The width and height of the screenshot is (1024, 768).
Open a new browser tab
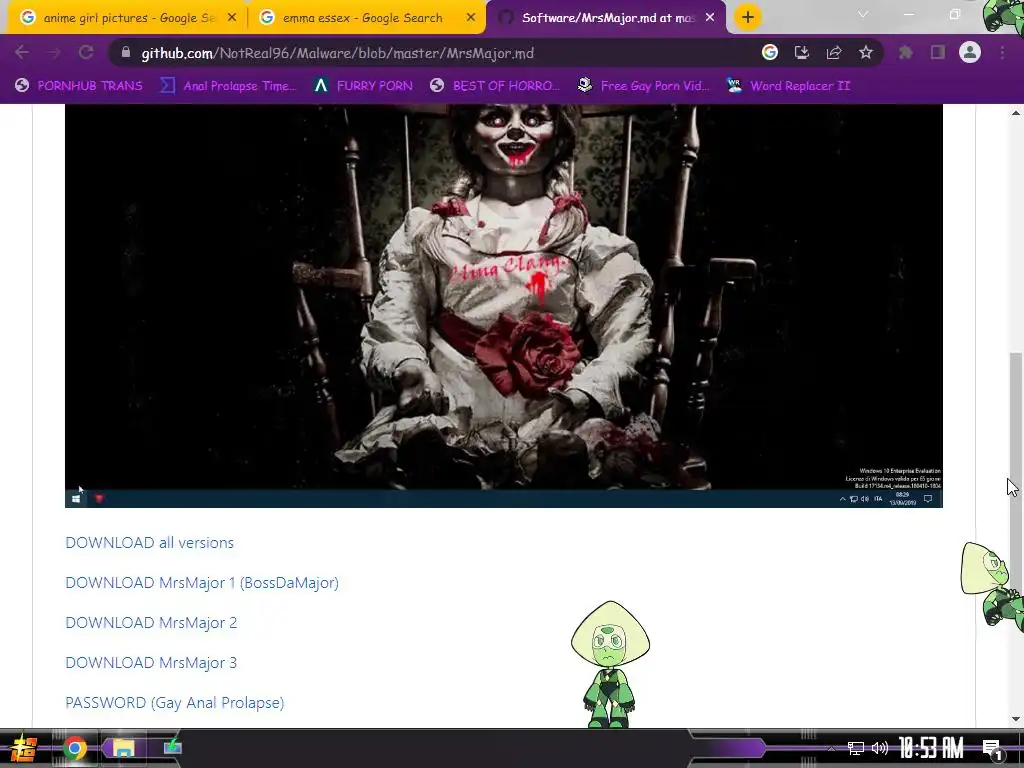[x=748, y=17]
